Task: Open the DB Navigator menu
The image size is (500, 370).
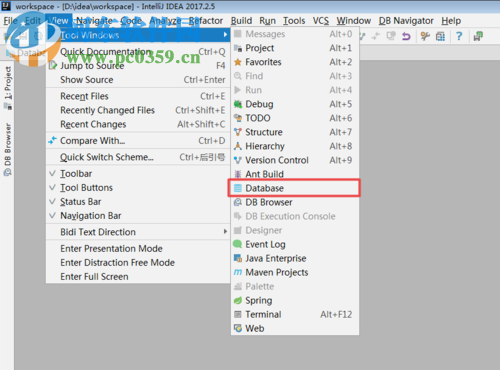Action: [406, 21]
